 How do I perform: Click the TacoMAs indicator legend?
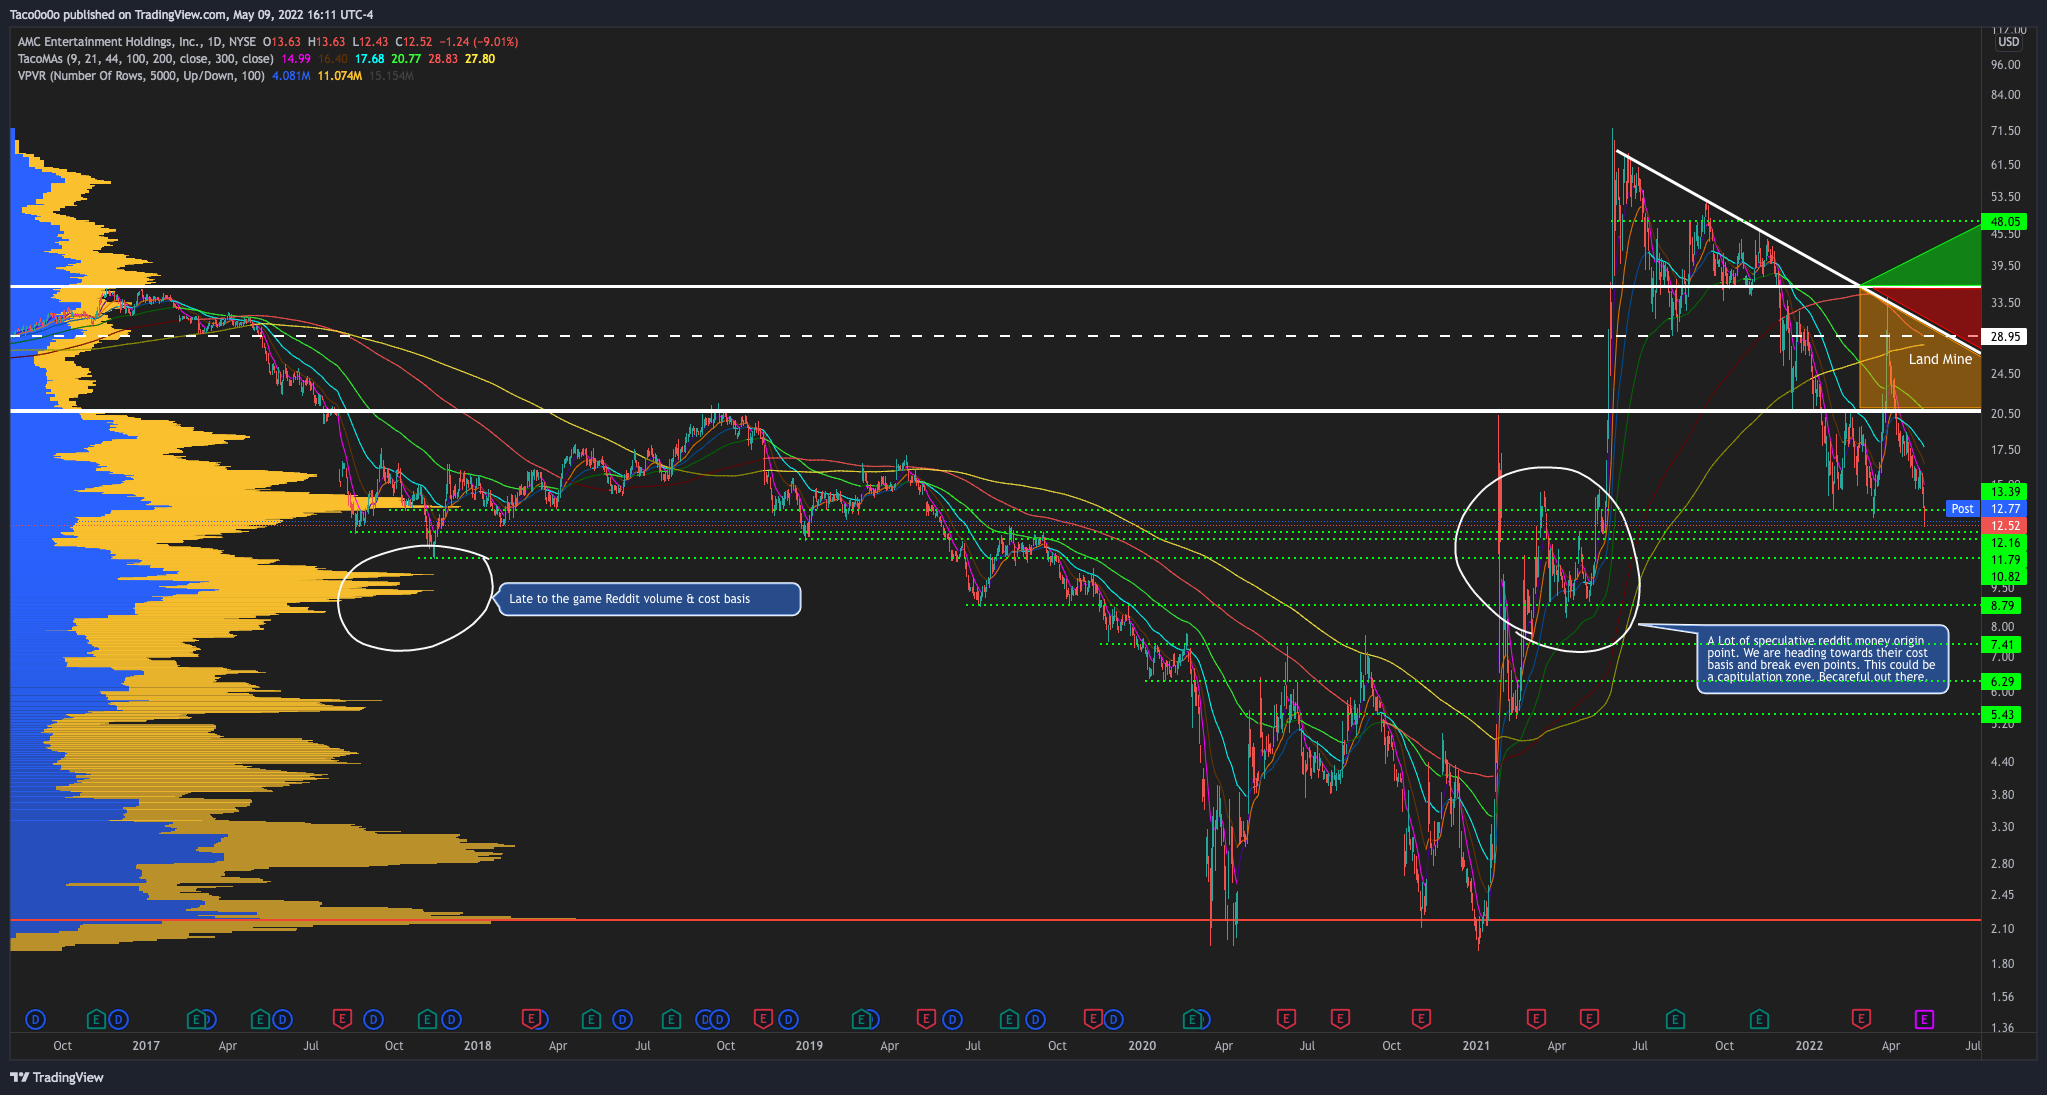145,59
